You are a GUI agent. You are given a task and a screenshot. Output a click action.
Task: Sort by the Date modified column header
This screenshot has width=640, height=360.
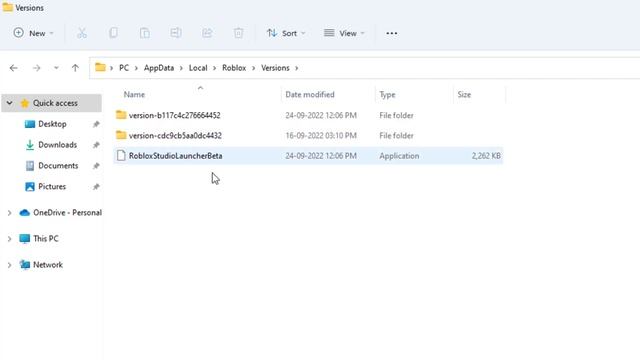tap(310, 95)
